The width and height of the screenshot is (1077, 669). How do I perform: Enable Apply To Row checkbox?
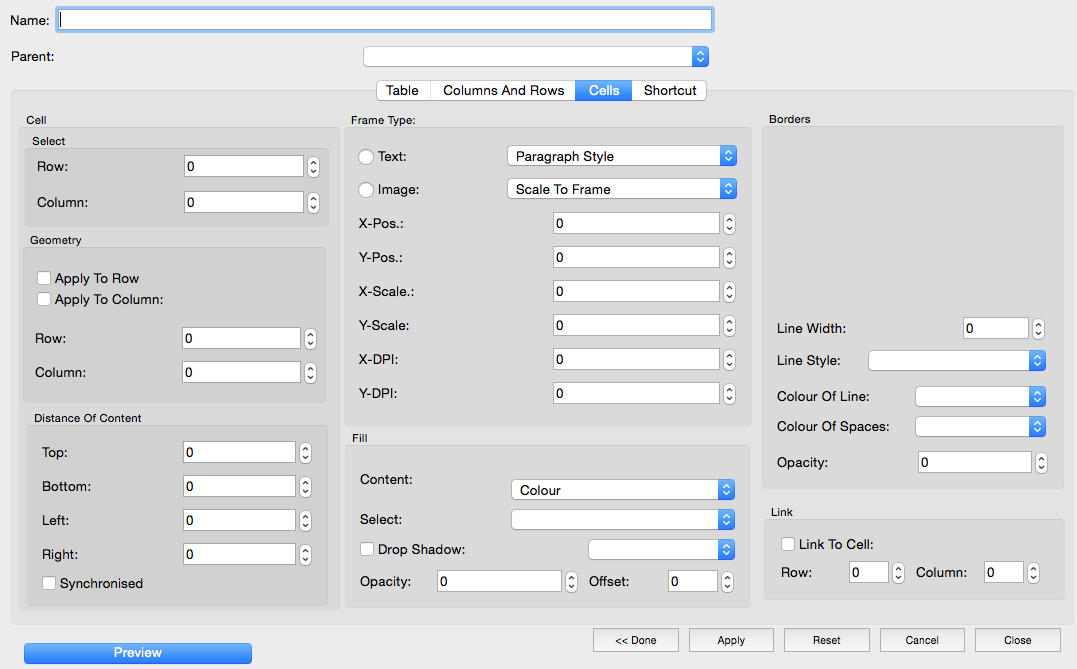[x=44, y=278]
